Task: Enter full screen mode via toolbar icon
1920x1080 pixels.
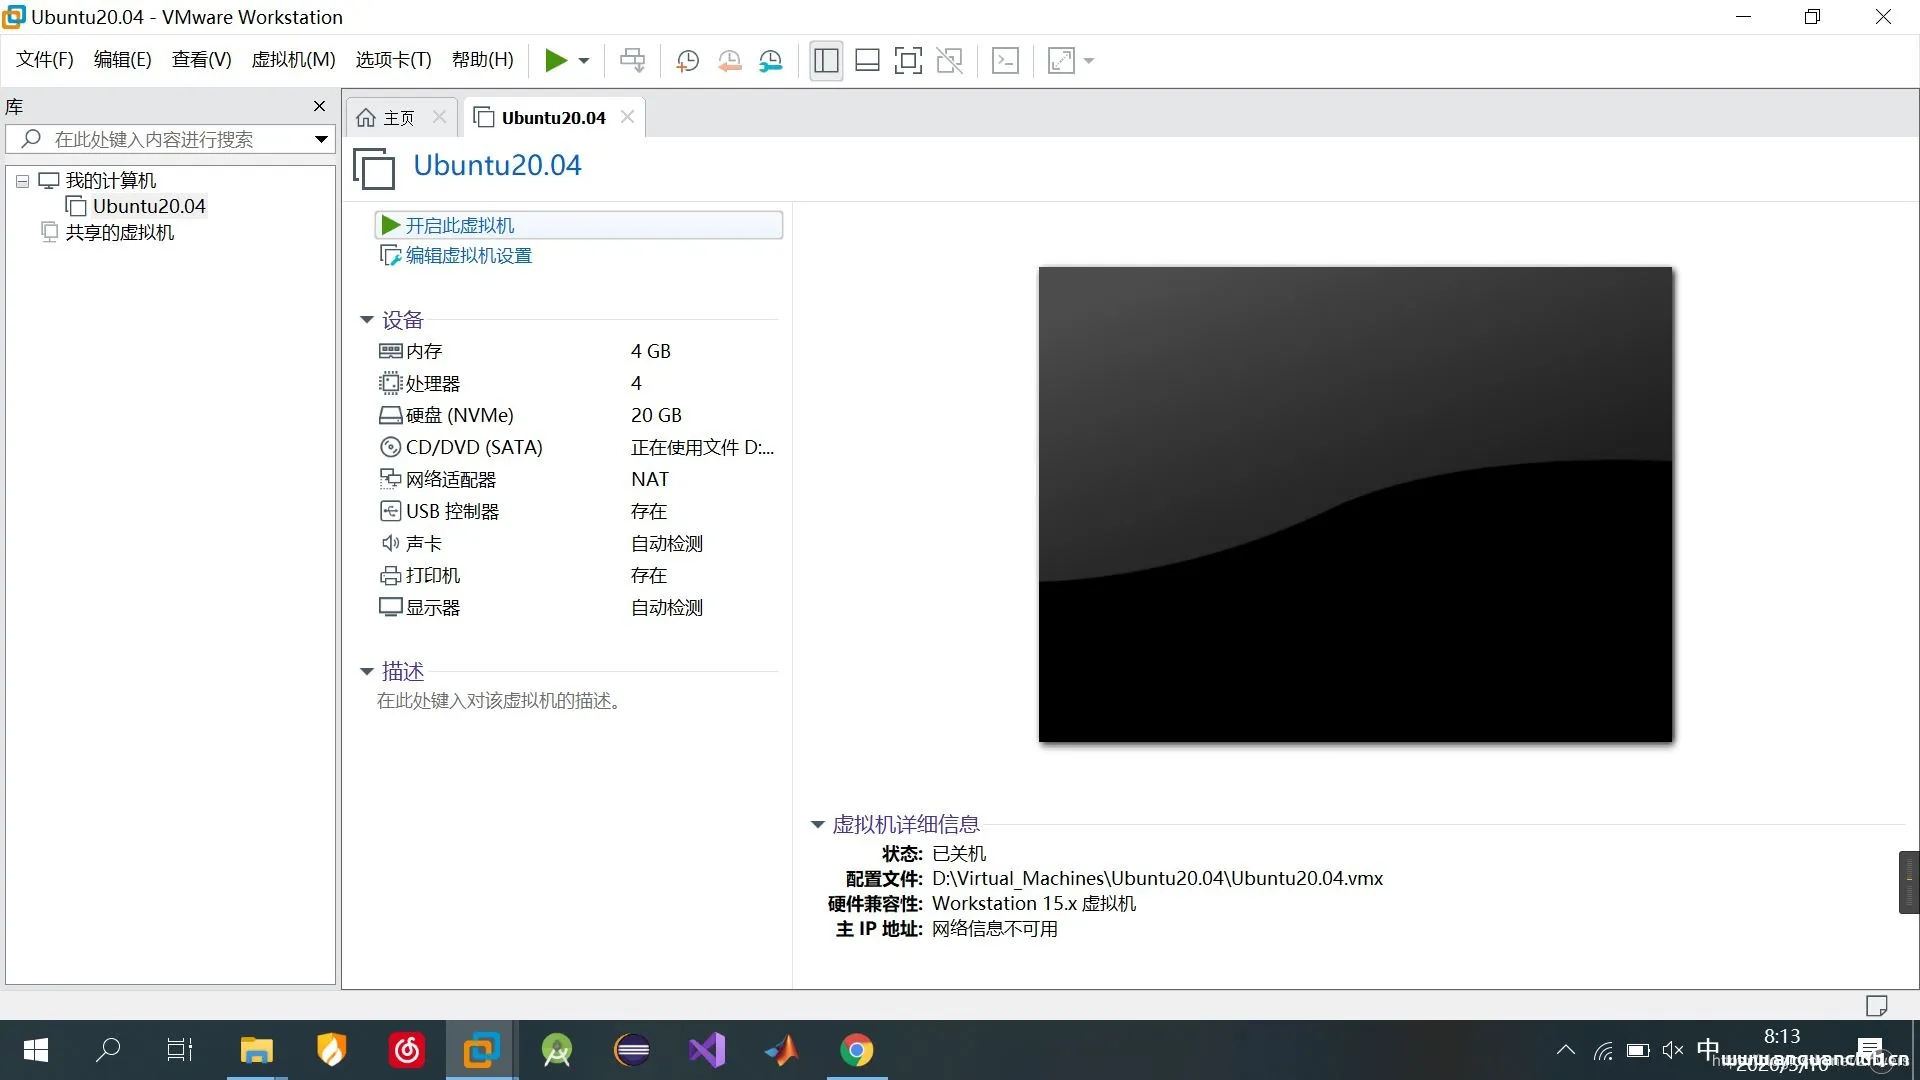Action: point(908,60)
